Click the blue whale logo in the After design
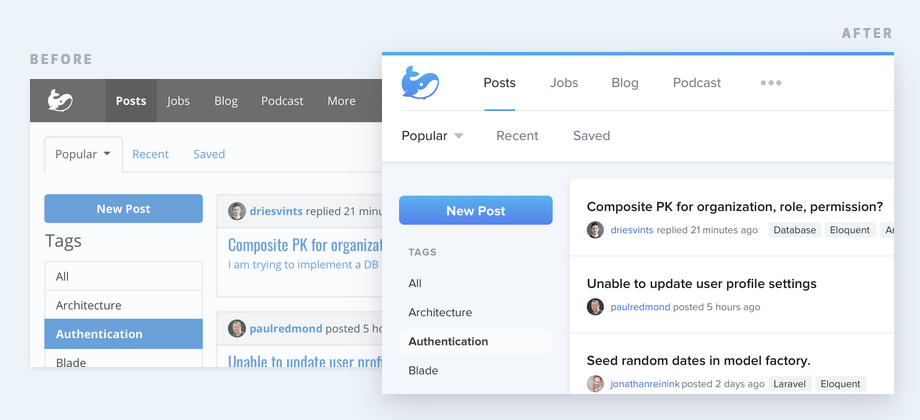 (420, 82)
